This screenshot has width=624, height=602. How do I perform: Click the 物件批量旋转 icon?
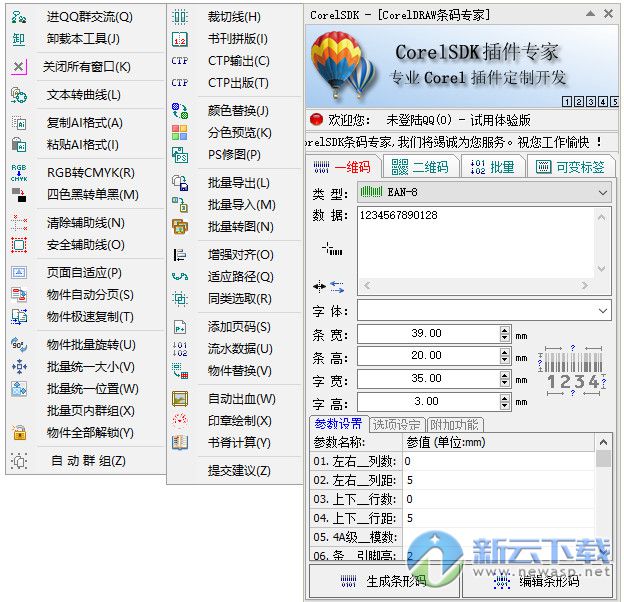tap(19, 345)
